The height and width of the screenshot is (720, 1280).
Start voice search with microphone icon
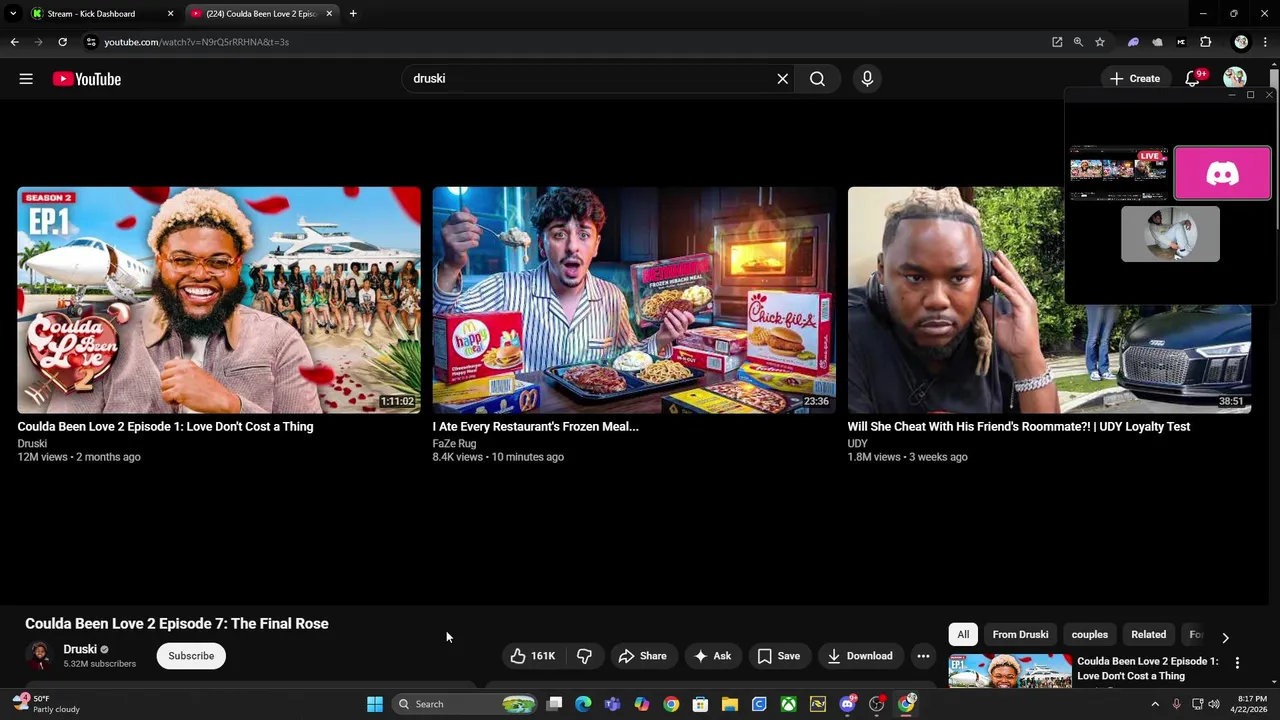(867, 79)
